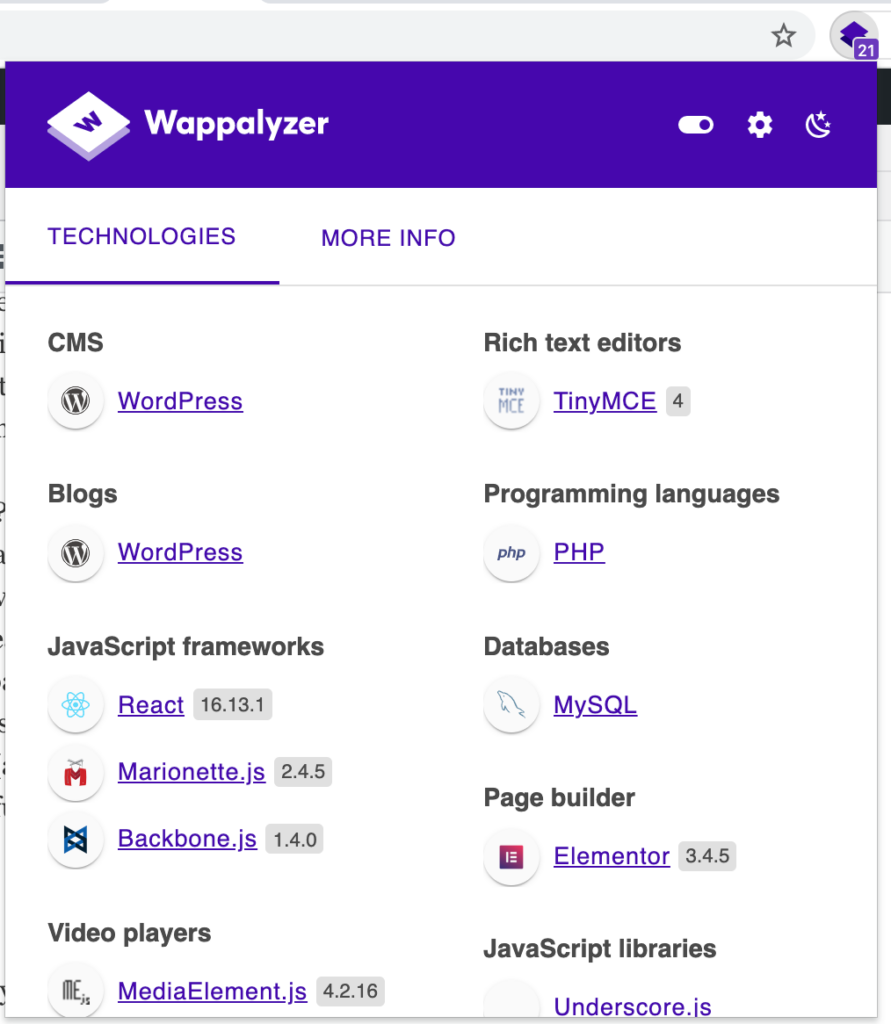891x1024 pixels.
Task: Open the Elementor link
Action: coord(611,856)
